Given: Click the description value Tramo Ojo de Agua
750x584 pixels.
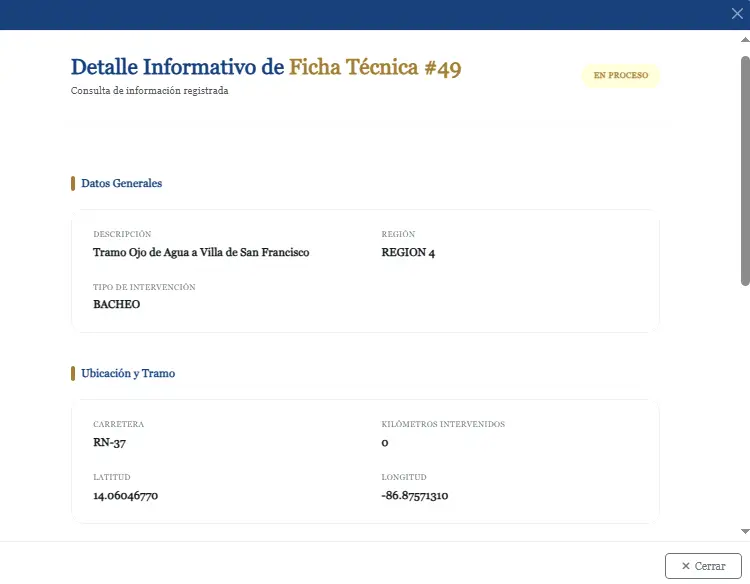Looking at the screenshot, I should point(201,253).
